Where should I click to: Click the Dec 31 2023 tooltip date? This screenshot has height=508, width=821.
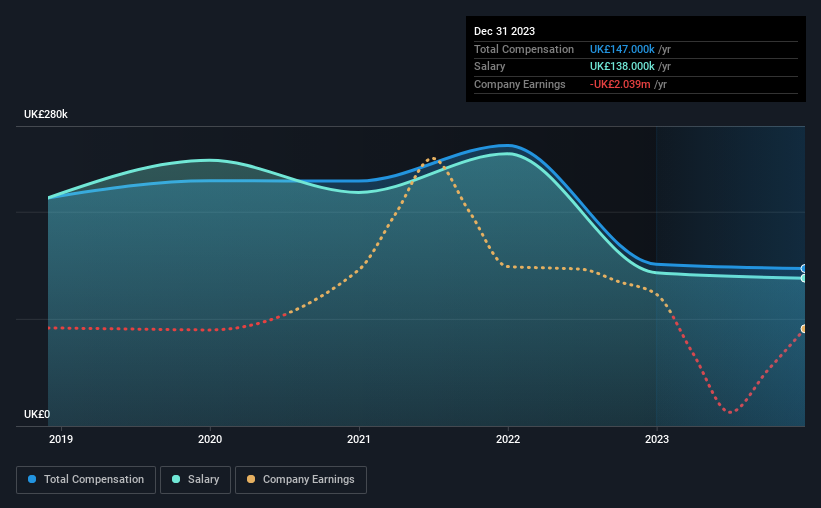point(504,31)
